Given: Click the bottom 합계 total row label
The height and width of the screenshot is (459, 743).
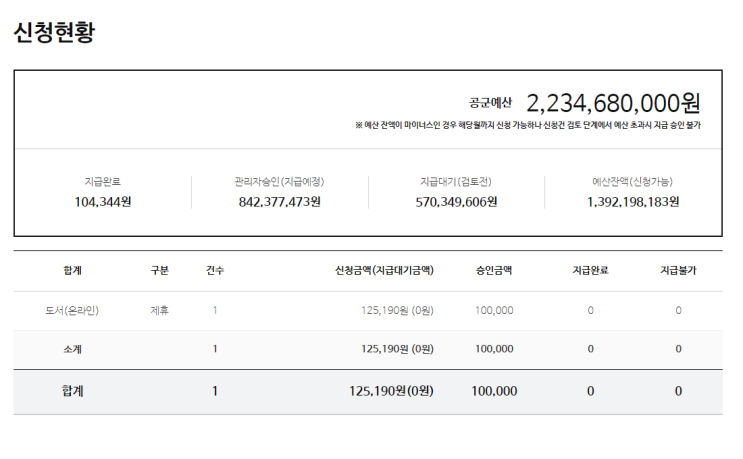Looking at the screenshot, I should pyautogui.click(x=72, y=391).
